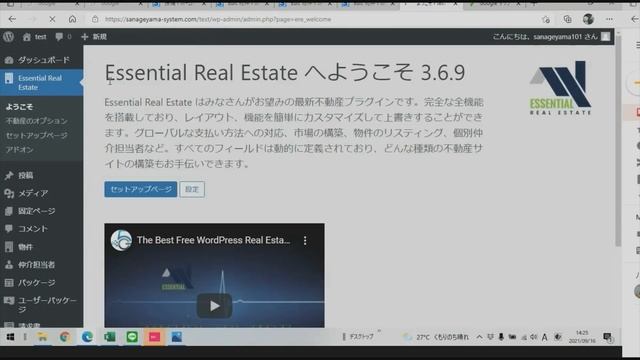
Task: Click the browser address bar URL
Action: (x=218, y=19)
